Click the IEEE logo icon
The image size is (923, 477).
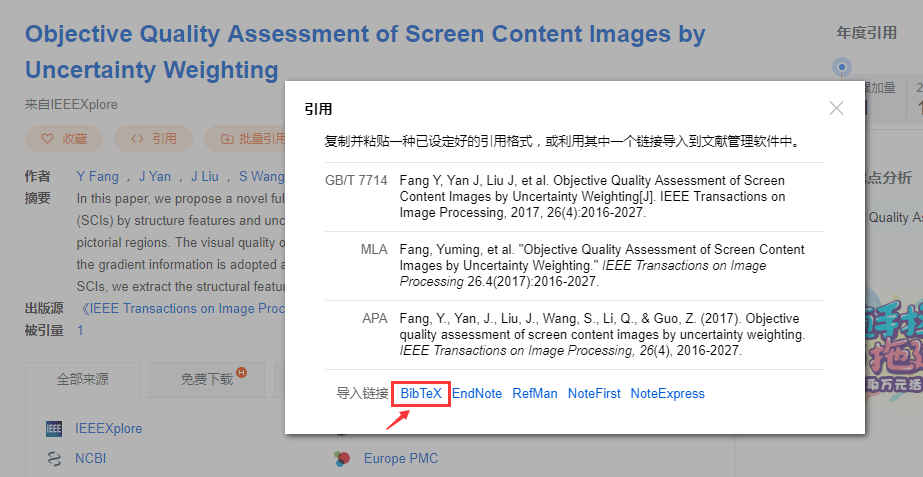54,429
